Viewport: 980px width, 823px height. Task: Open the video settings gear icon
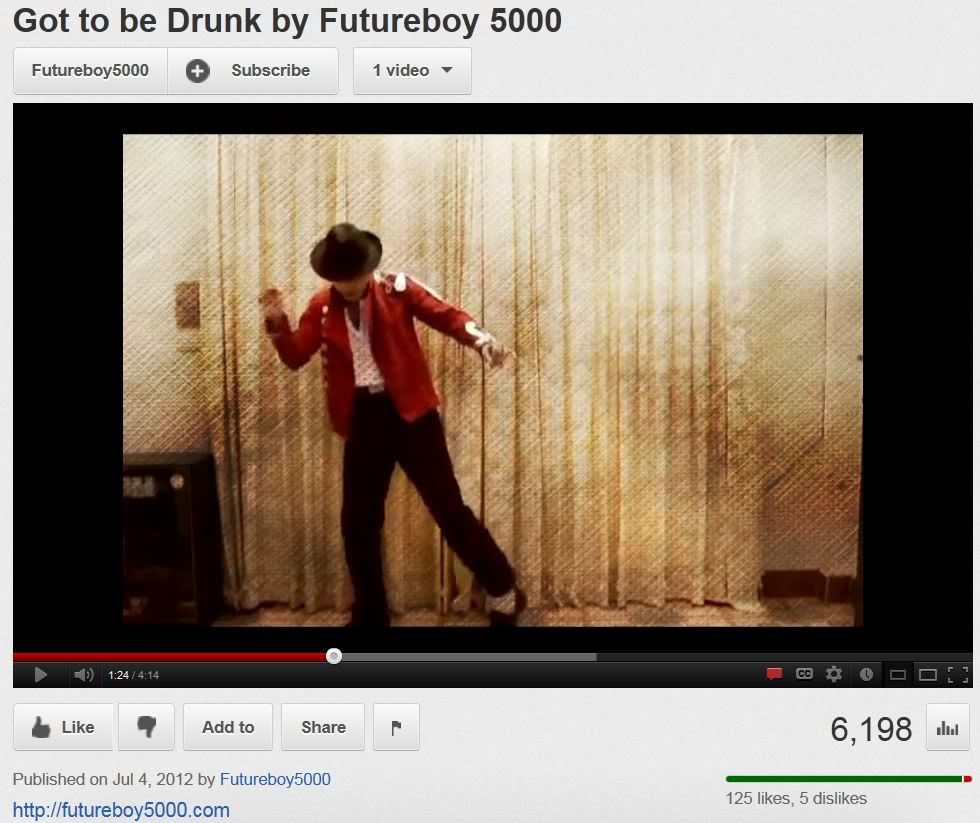click(834, 674)
